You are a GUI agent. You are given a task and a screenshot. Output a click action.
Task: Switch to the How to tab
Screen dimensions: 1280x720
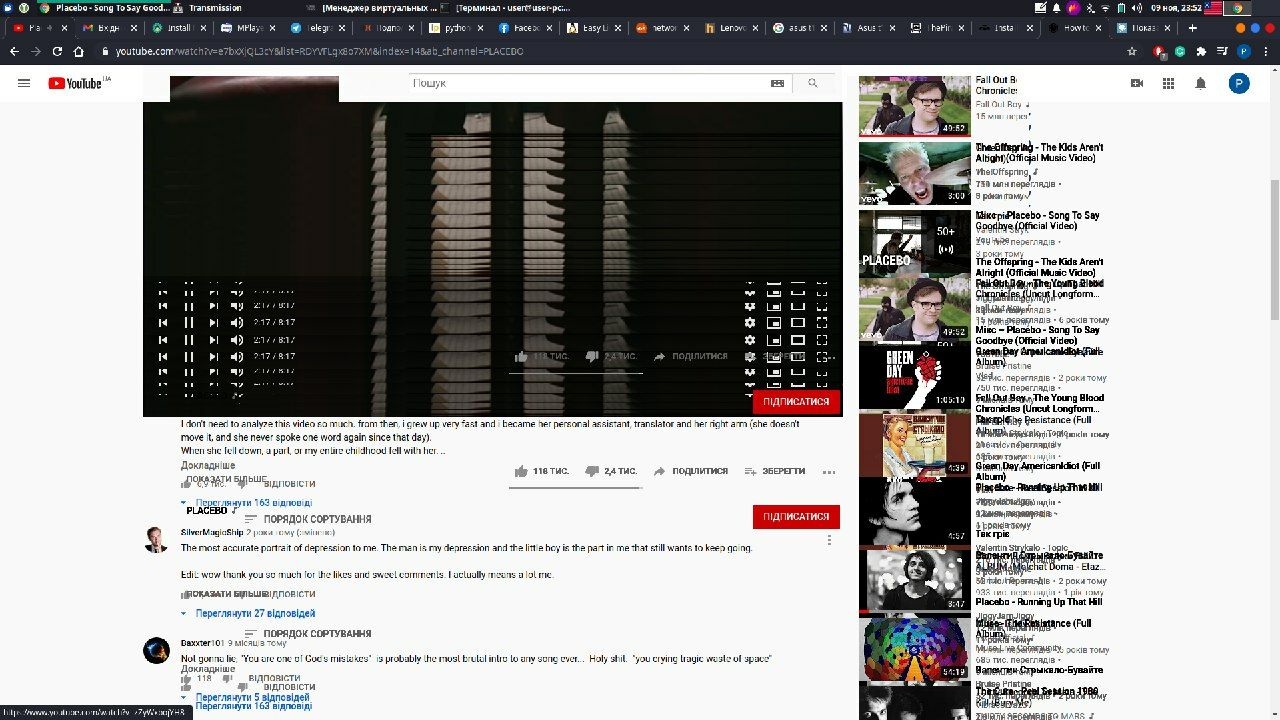point(1075,28)
